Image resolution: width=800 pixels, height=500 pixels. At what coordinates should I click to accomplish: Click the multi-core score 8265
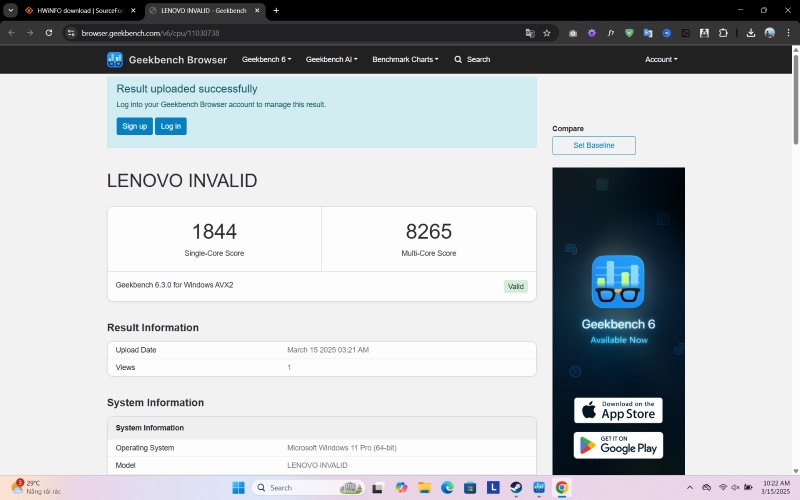click(x=429, y=232)
